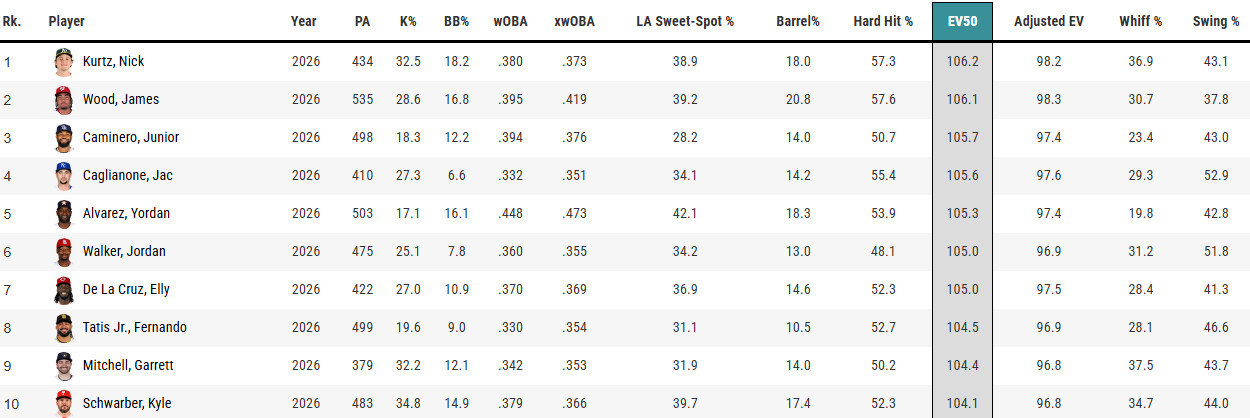Click Elly De La Cruz's headshot
This screenshot has height=418, width=1250.
click(x=64, y=290)
